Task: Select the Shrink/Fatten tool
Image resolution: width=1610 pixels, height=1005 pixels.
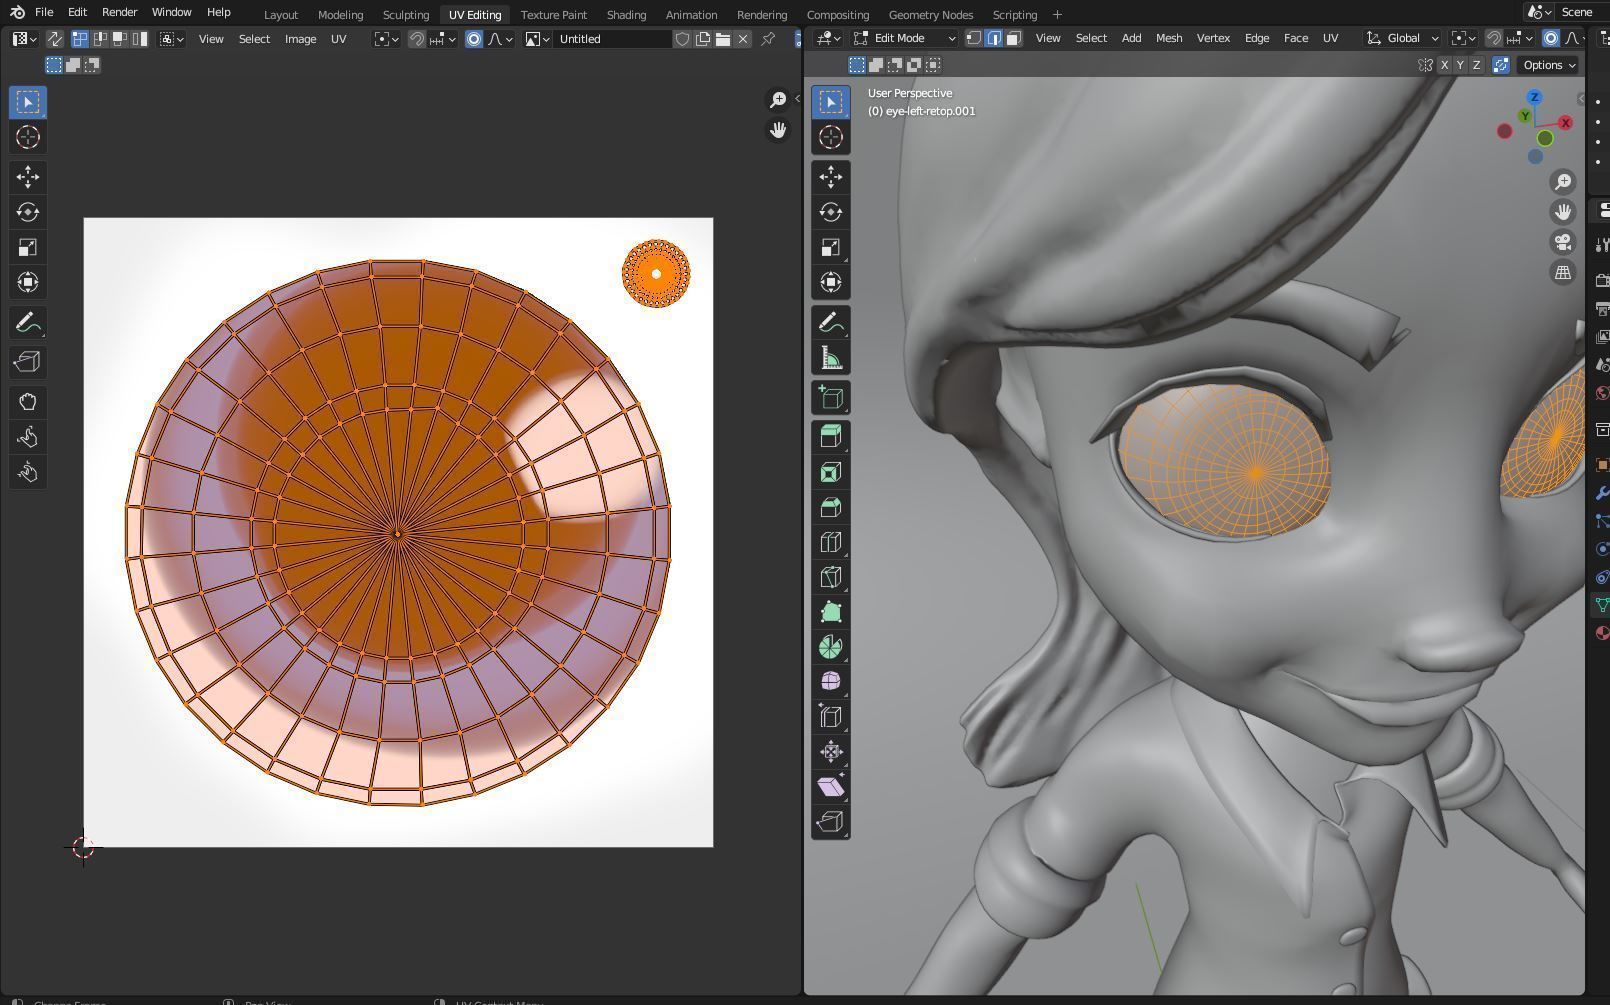Action: (830, 752)
